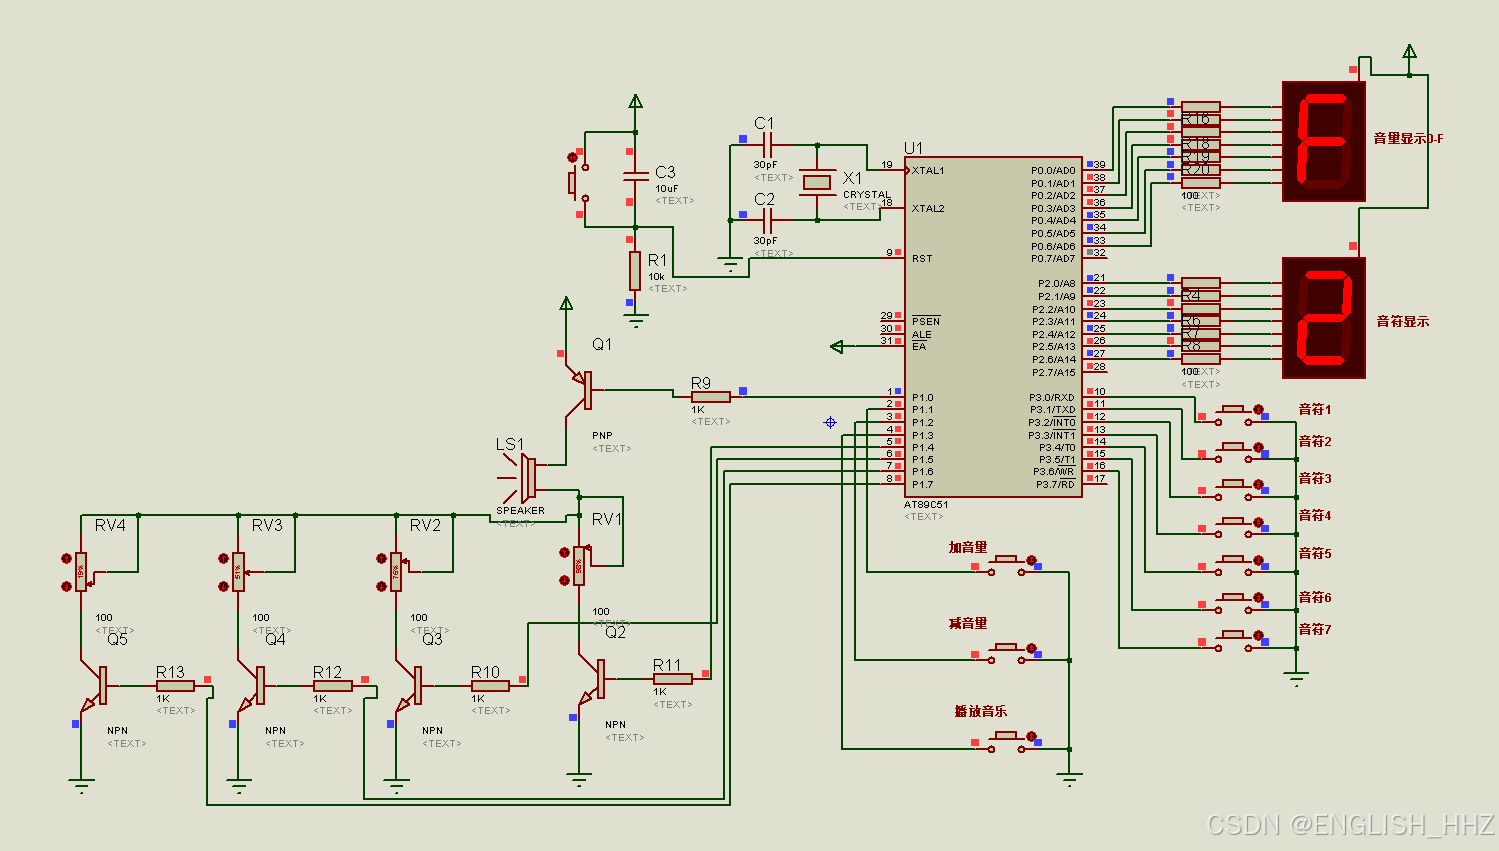Select the NPN transistor Q3 symbol
This screenshot has height=851, width=1499.
410,686
